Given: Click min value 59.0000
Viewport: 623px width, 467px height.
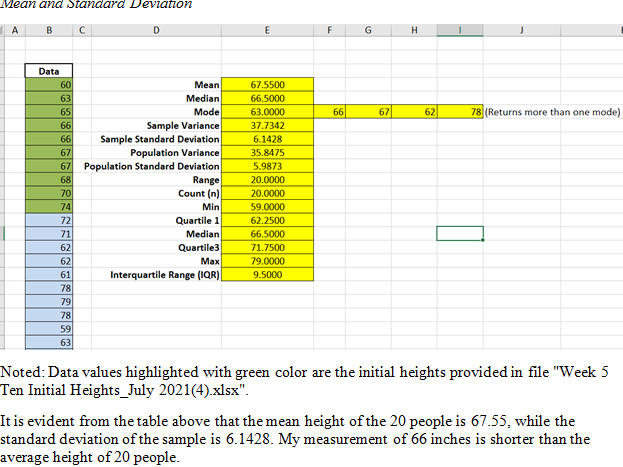Looking at the screenshot, I should (x=267, y=207).
